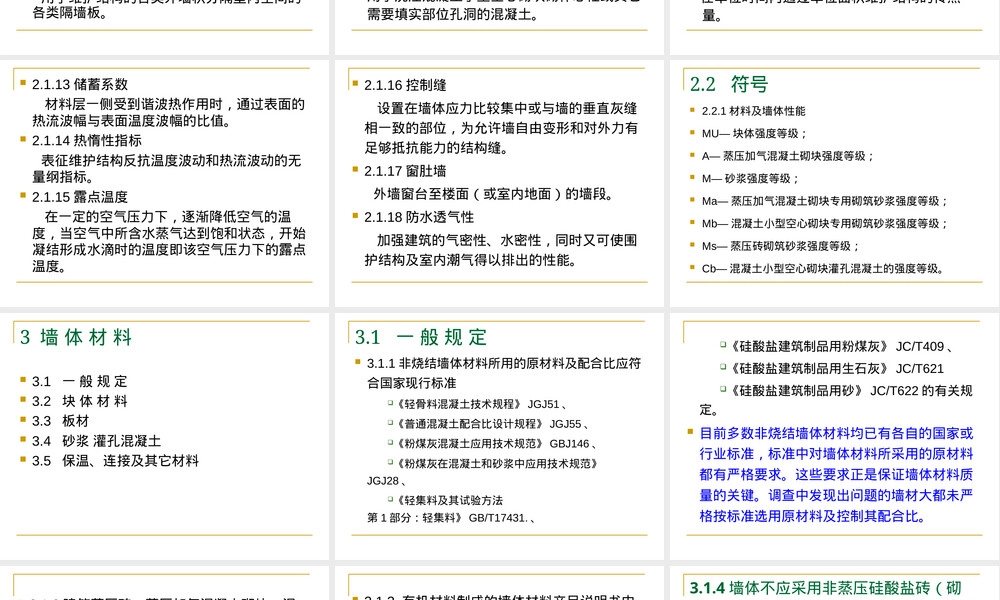The height and width of the screenshot is (600, 1000).
Task: Open the slide with 2.1.13 储蓄系数
Action: click(x=164, y=183)
